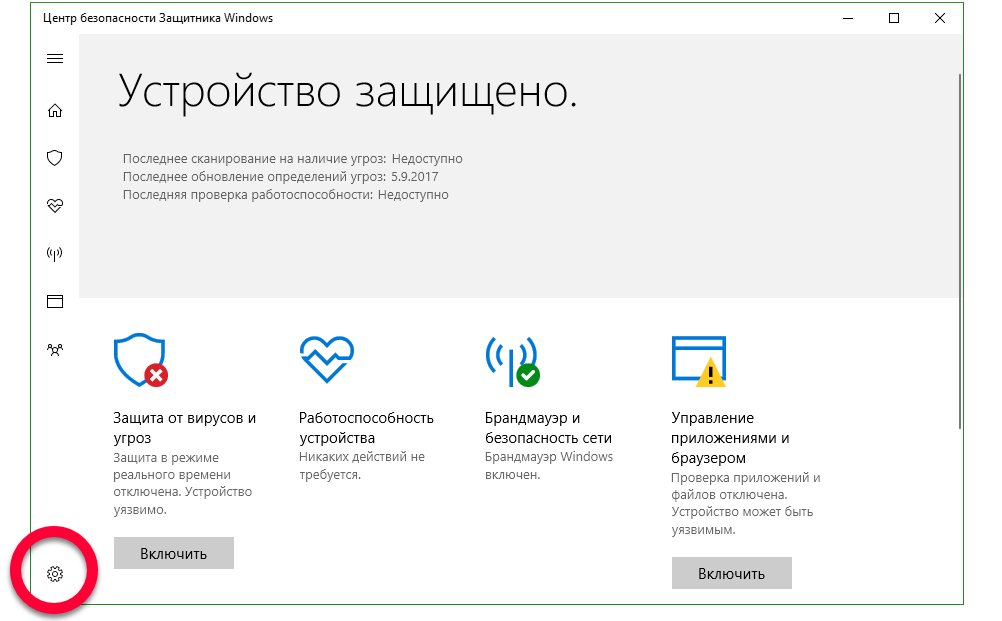The height and width of the screenshot is (621, 1002).
Task: Close the Windows Defender Security Center window
Action: pyautogui.click(x=940, y=18)
